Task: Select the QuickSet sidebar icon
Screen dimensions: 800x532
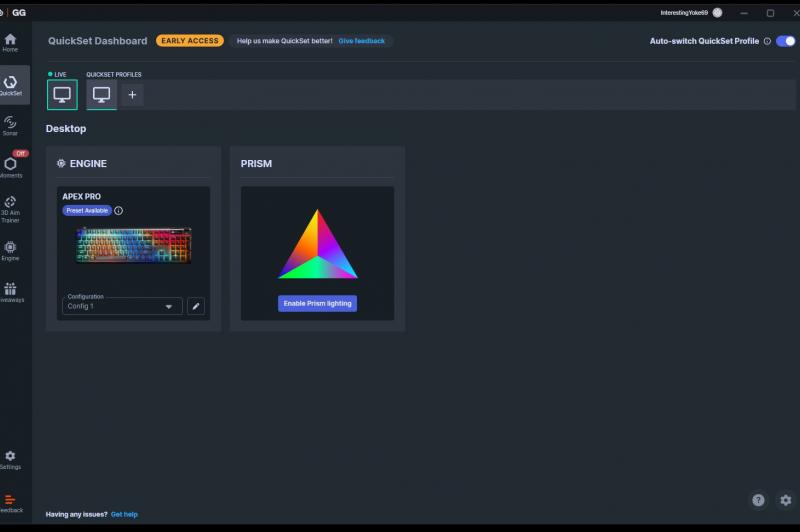Action: tap(10, 85)
